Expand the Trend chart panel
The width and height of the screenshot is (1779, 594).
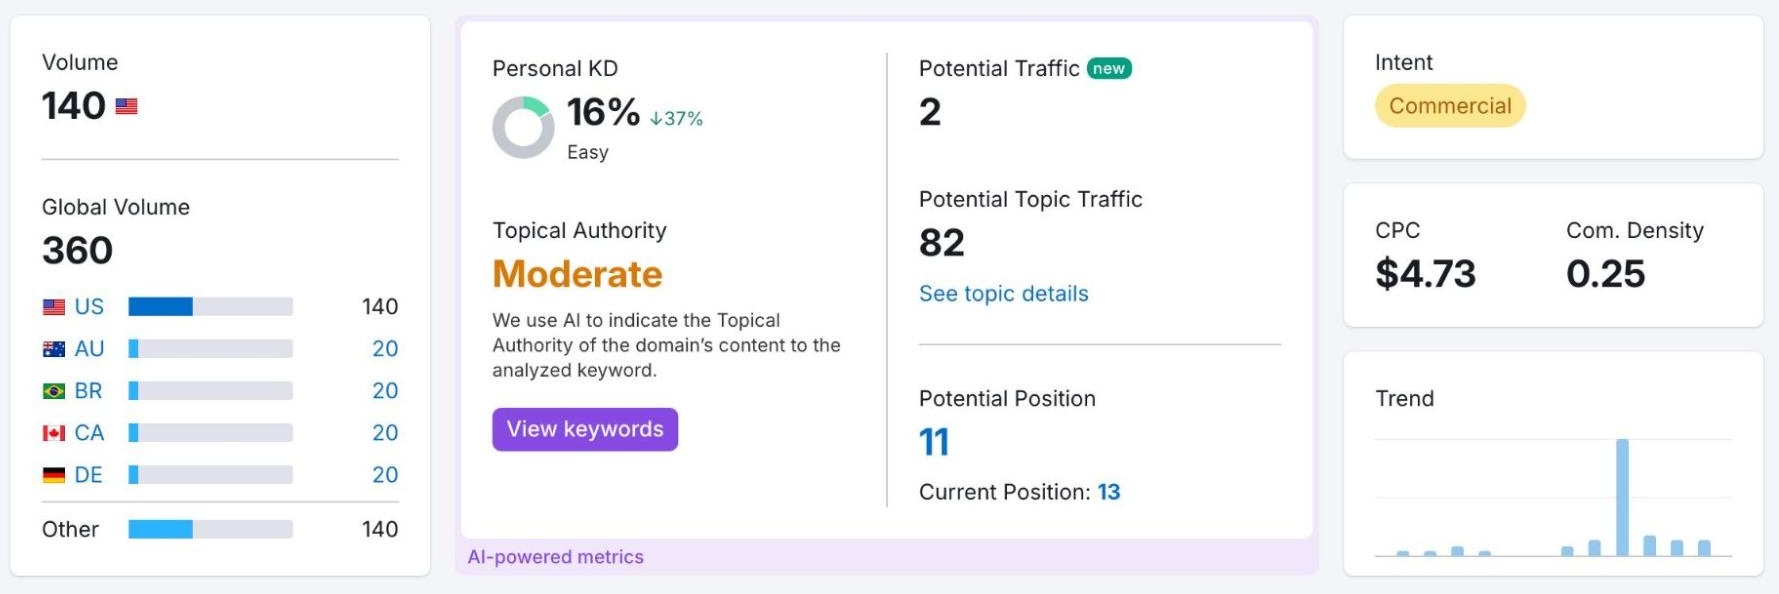point(1403,398)
